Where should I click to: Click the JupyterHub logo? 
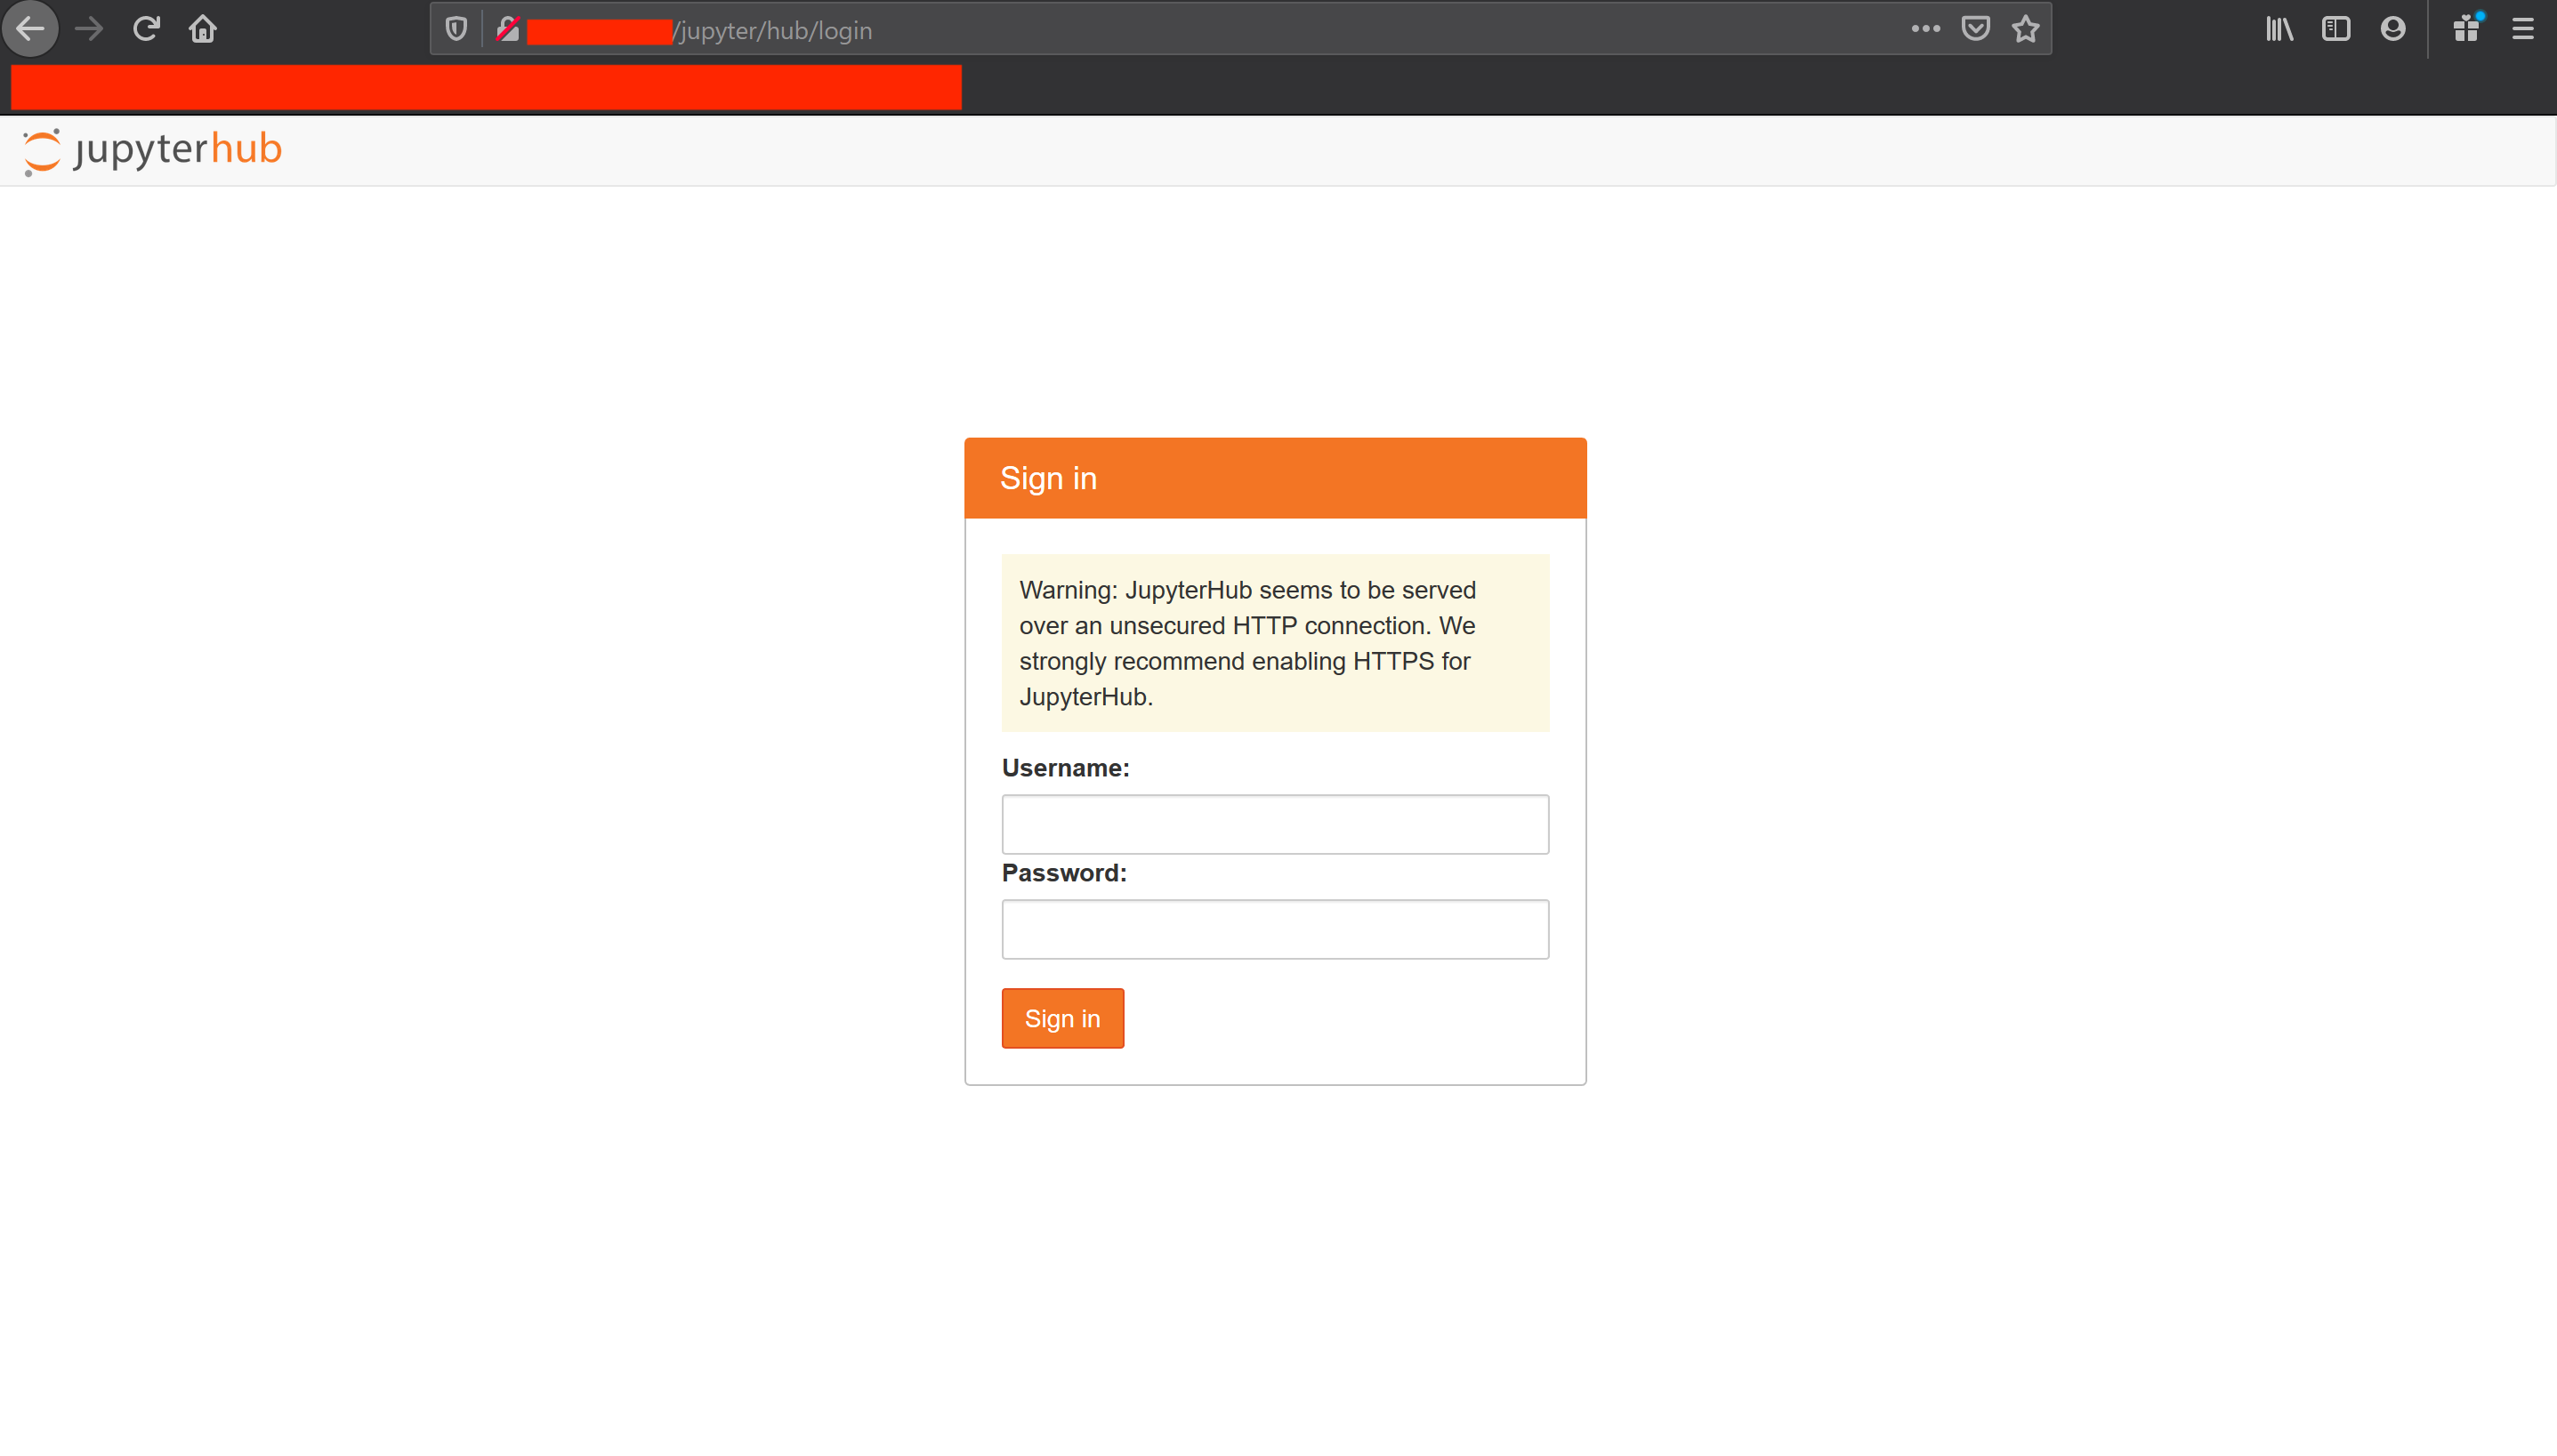point(153,150)
